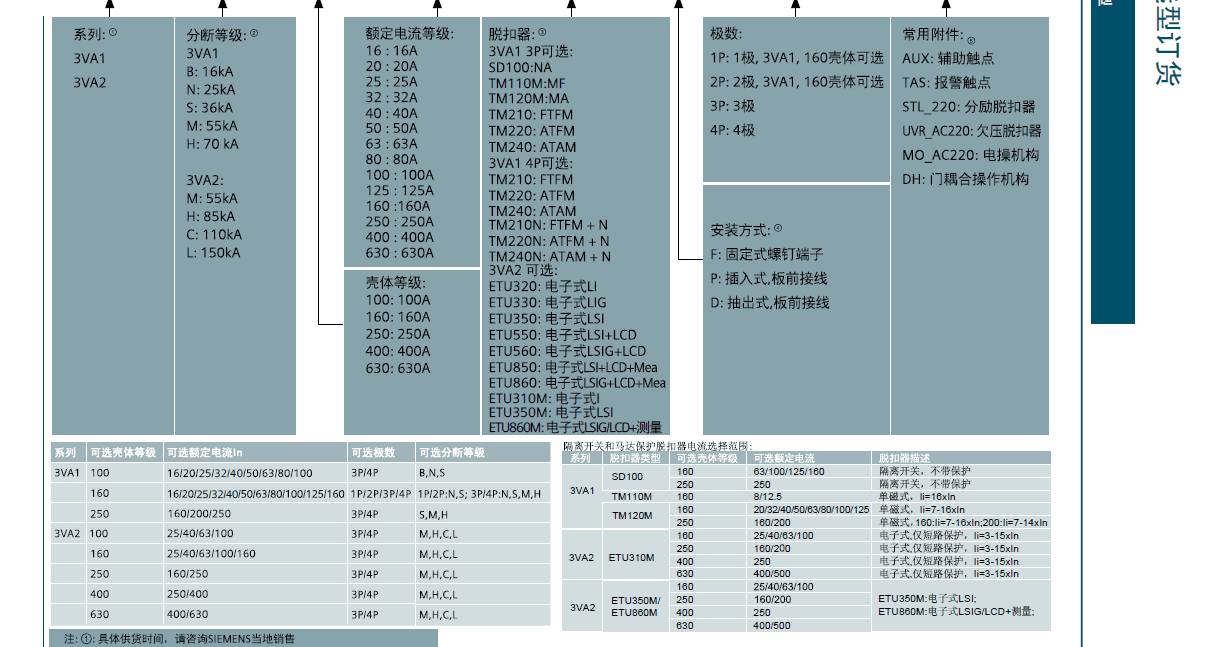Image resolution: width=1212 pixels, height=647 pixels.
Task: Click the '可选额定电流In' table header
Action: coord(205,452)
